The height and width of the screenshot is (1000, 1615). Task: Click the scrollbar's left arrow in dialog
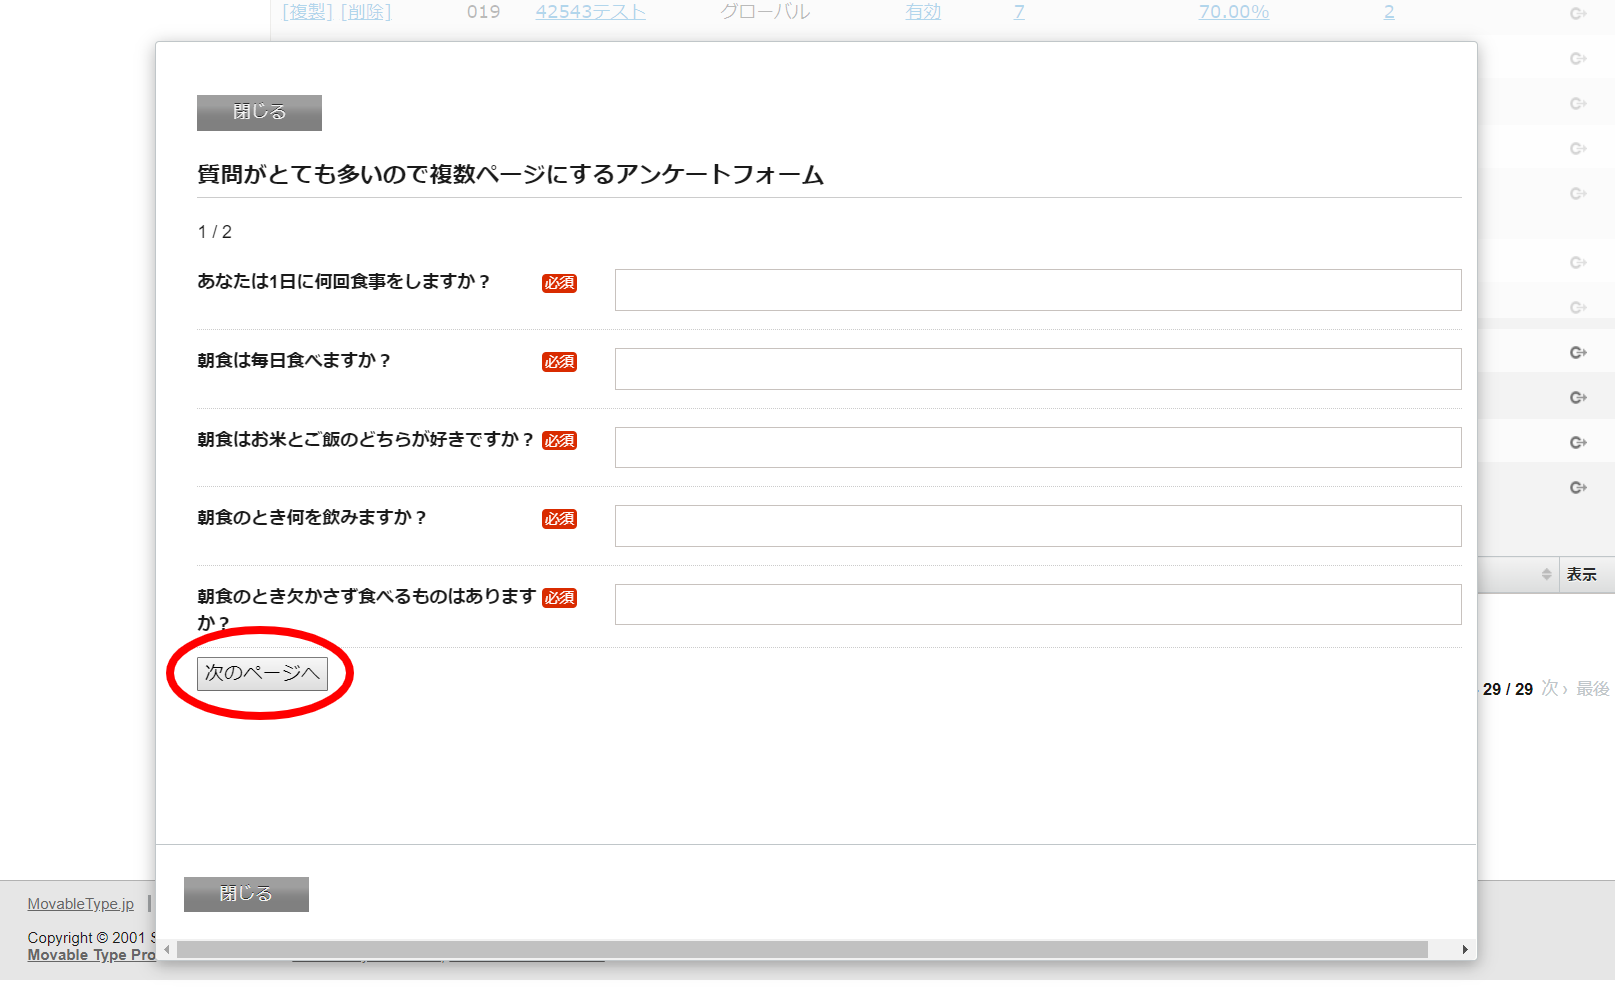167,950
